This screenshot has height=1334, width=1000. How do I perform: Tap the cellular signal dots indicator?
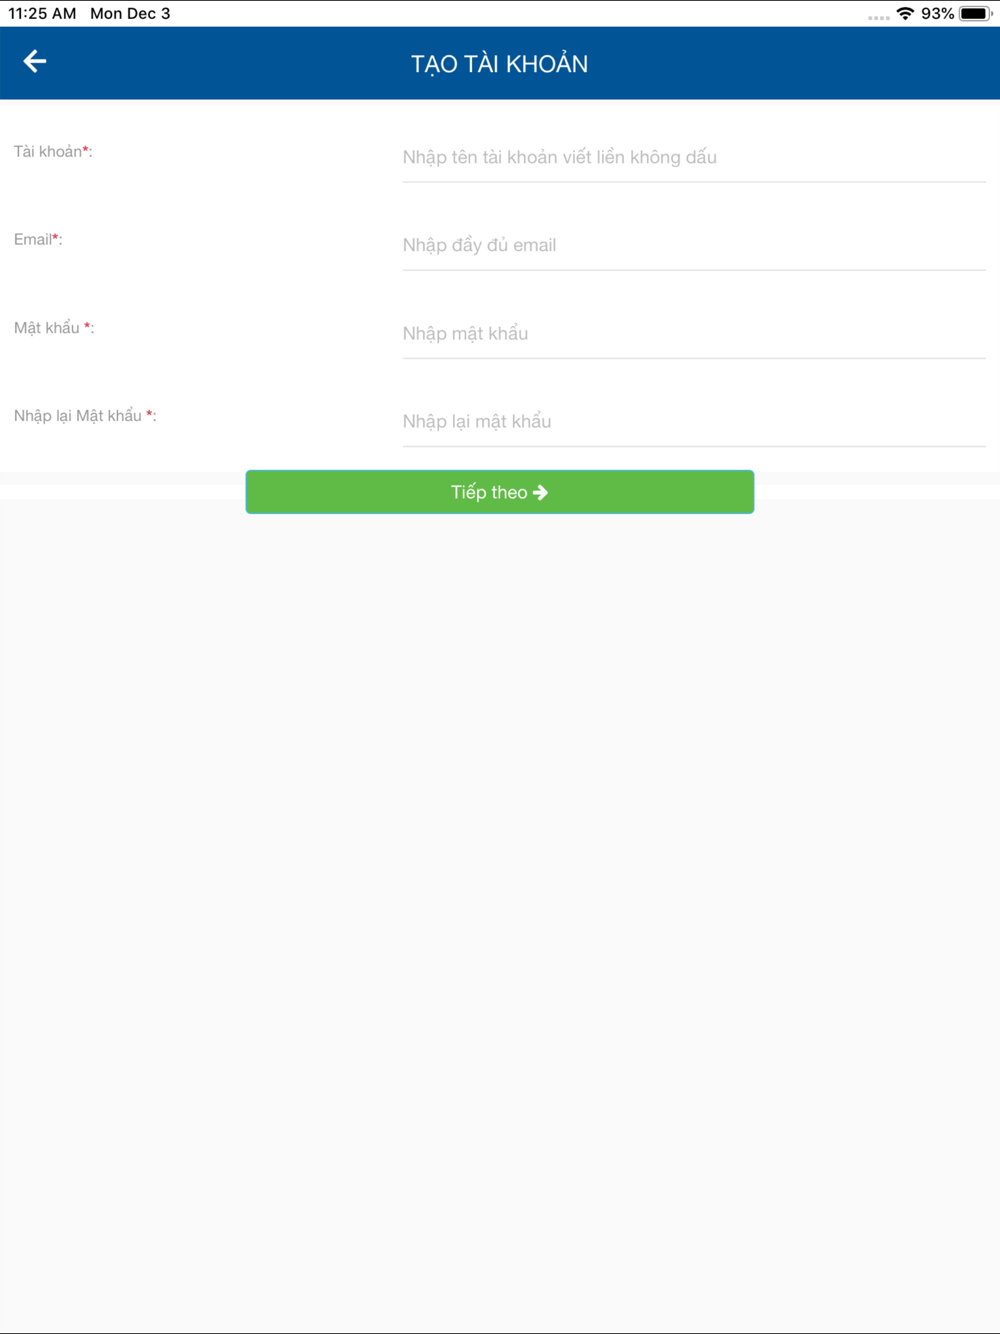[x=879, y=17]
